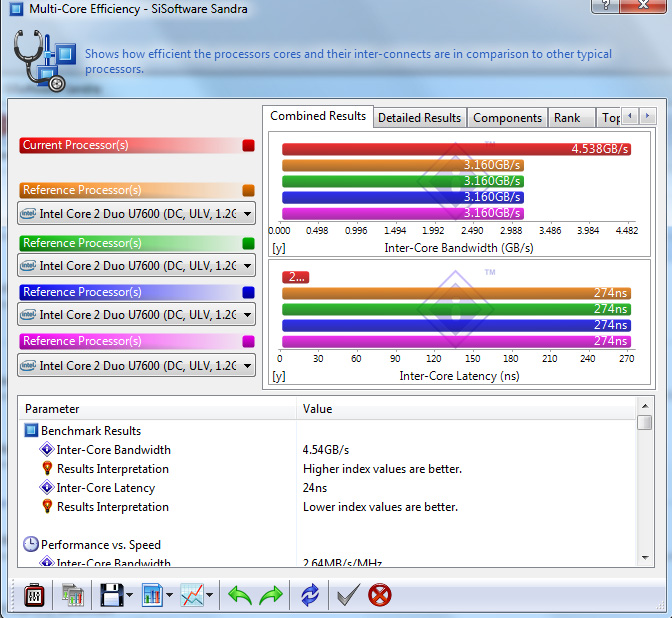Screen dimensions: 672x618
Task: Refresh results with the blue arrows icon
Action: (x=310, y=595)
